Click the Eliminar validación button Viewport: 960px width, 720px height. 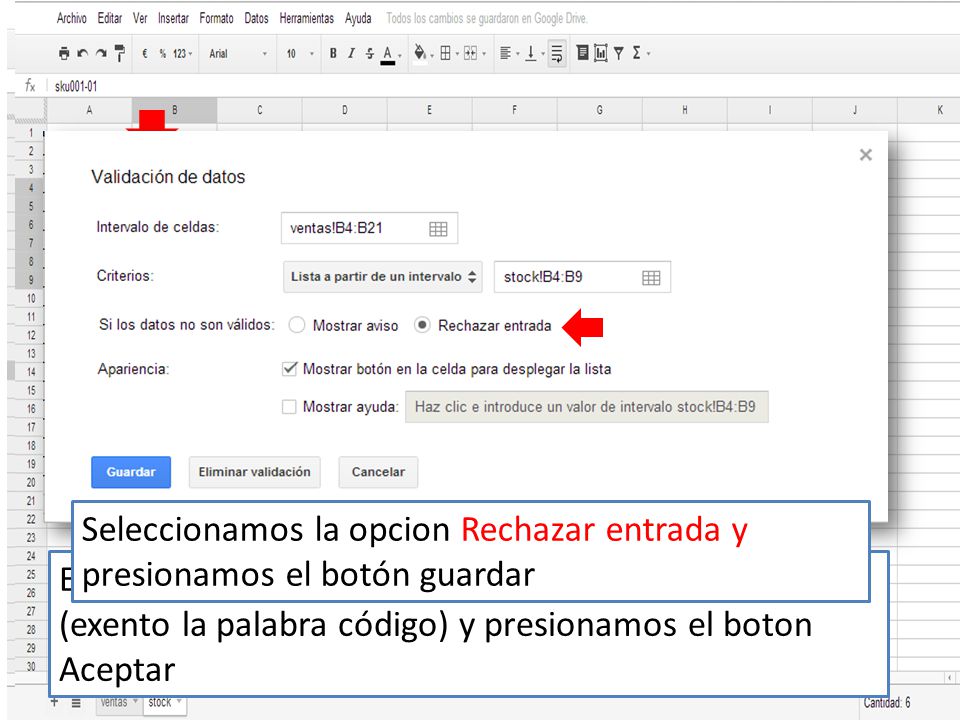point(255,472)
